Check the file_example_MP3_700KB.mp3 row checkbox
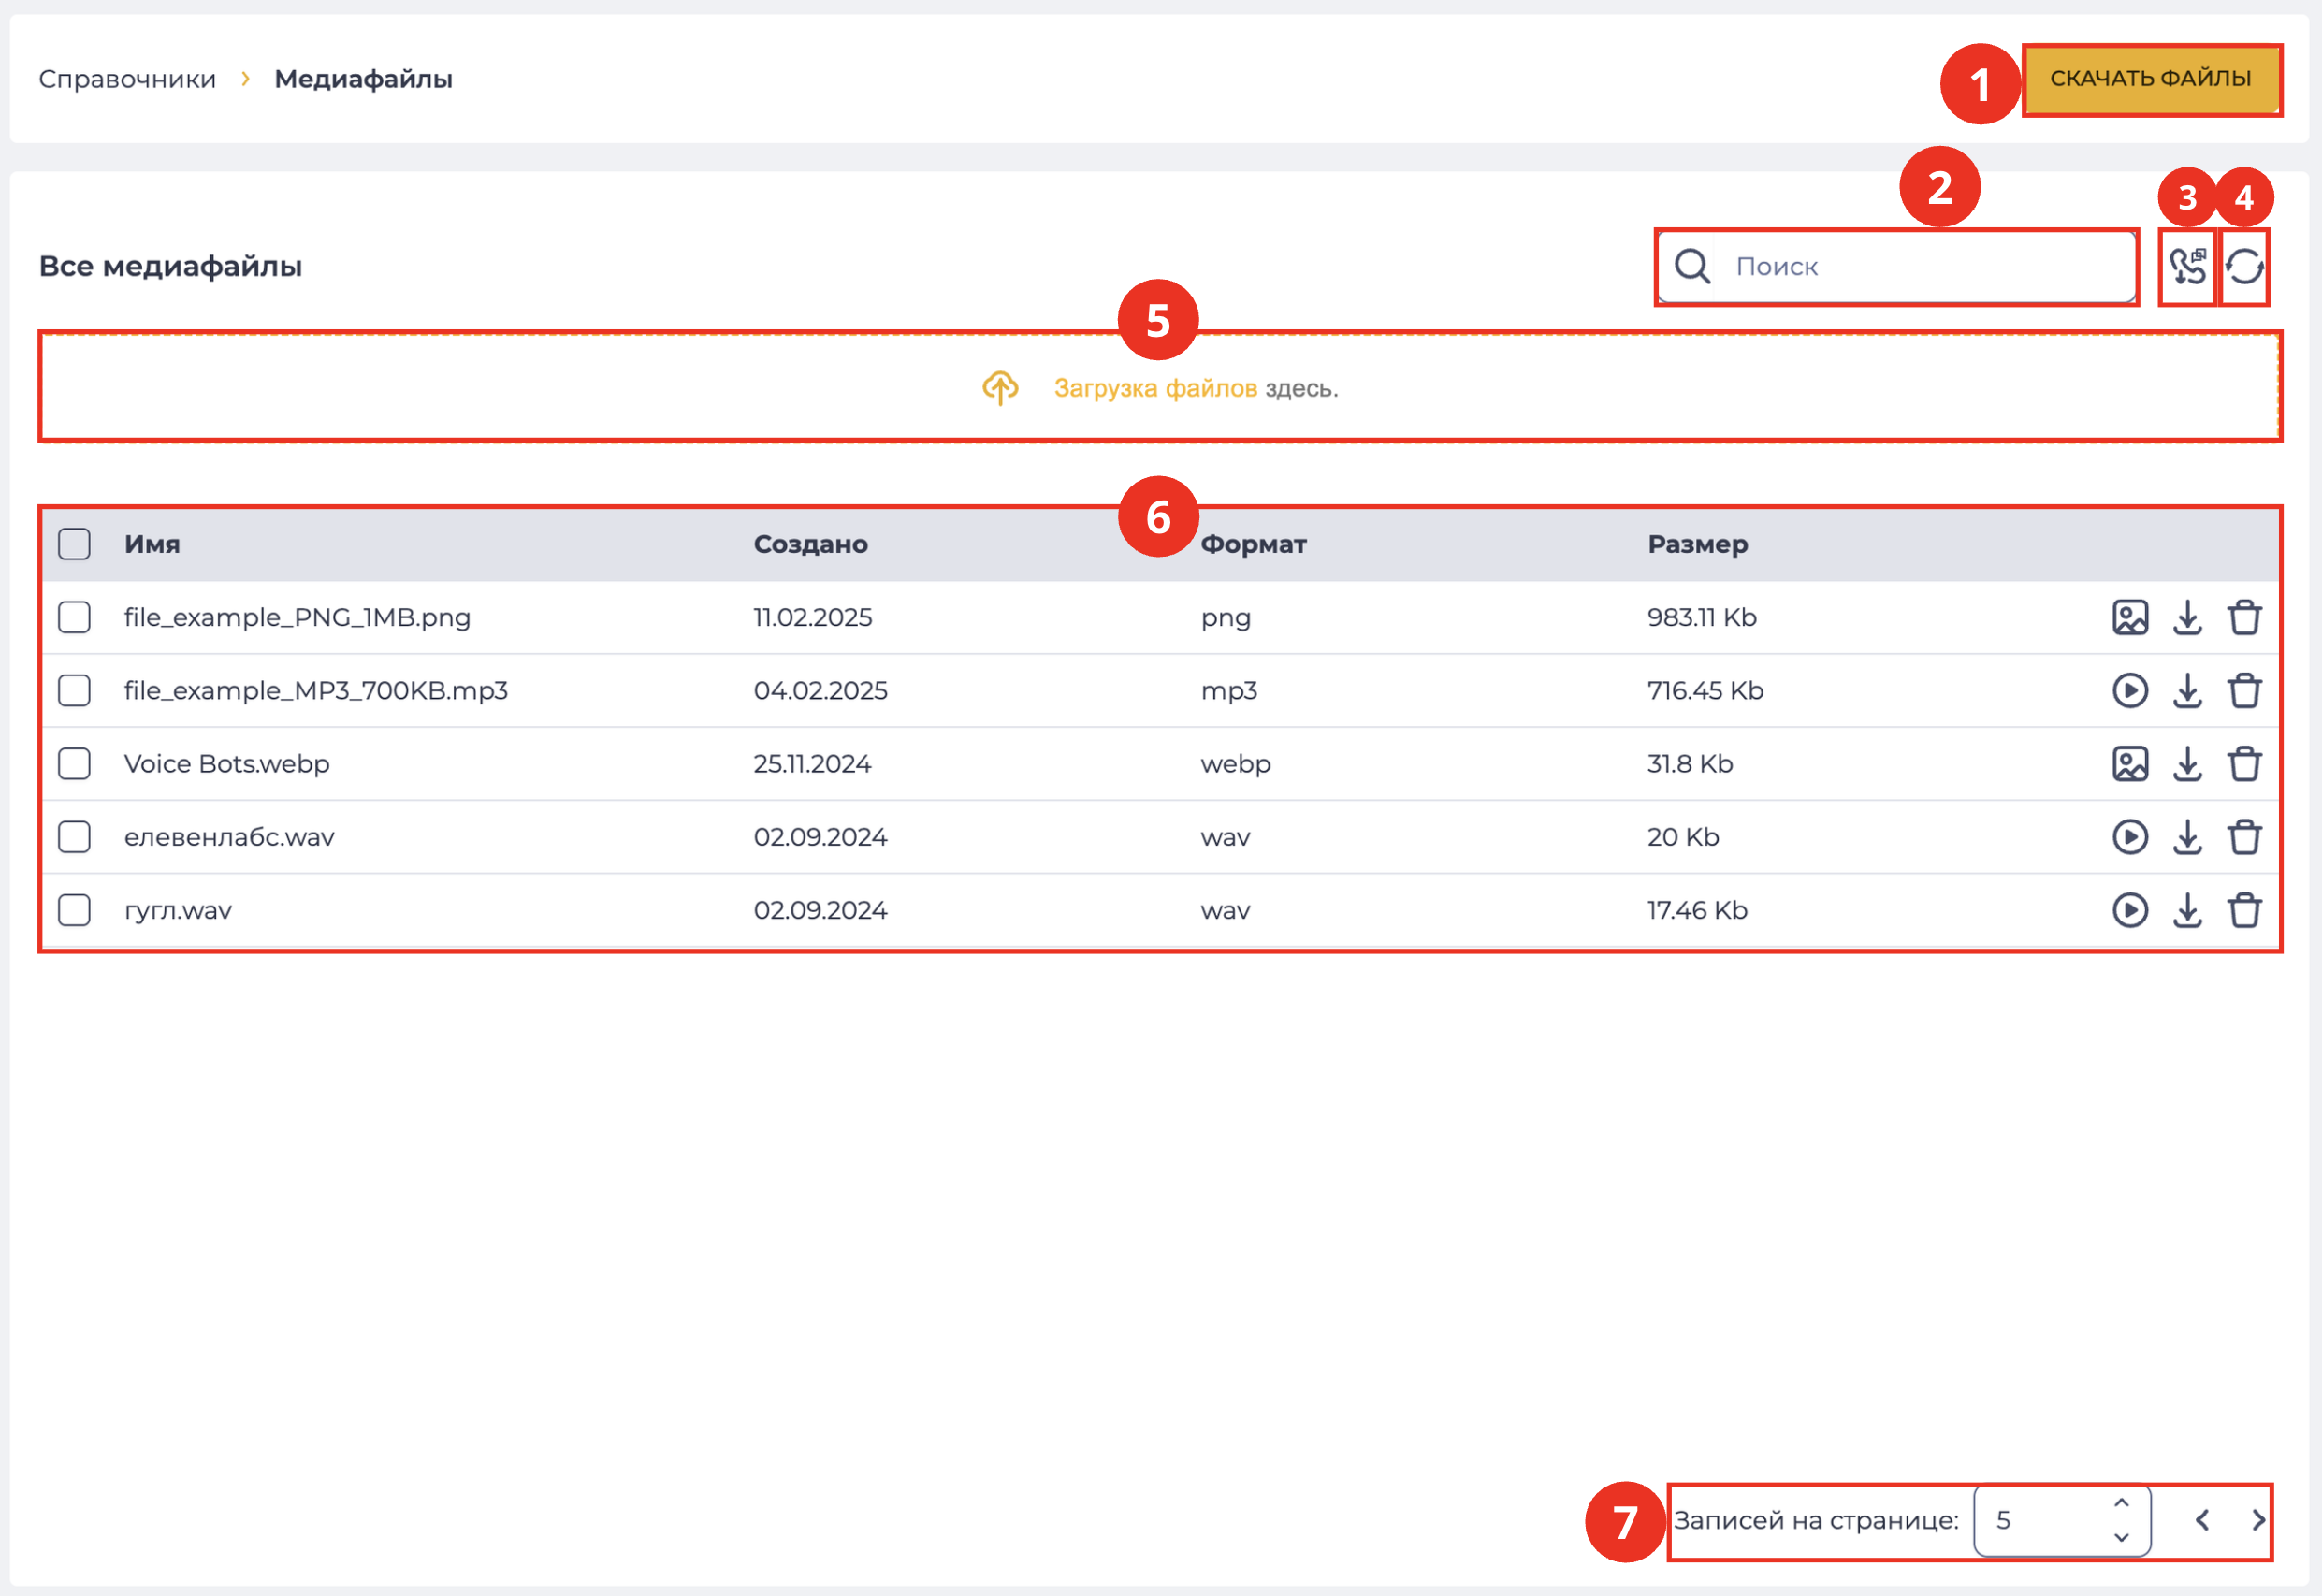Viewport: 2322px width, 1596px height. pos(74,690)
